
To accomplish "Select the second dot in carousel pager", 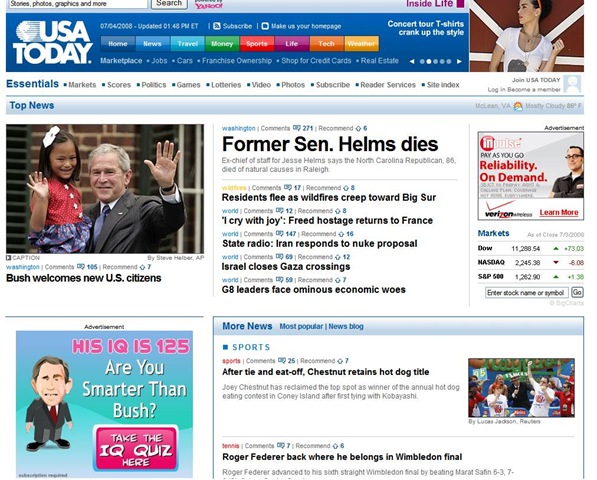I will [x=429, y=61].
